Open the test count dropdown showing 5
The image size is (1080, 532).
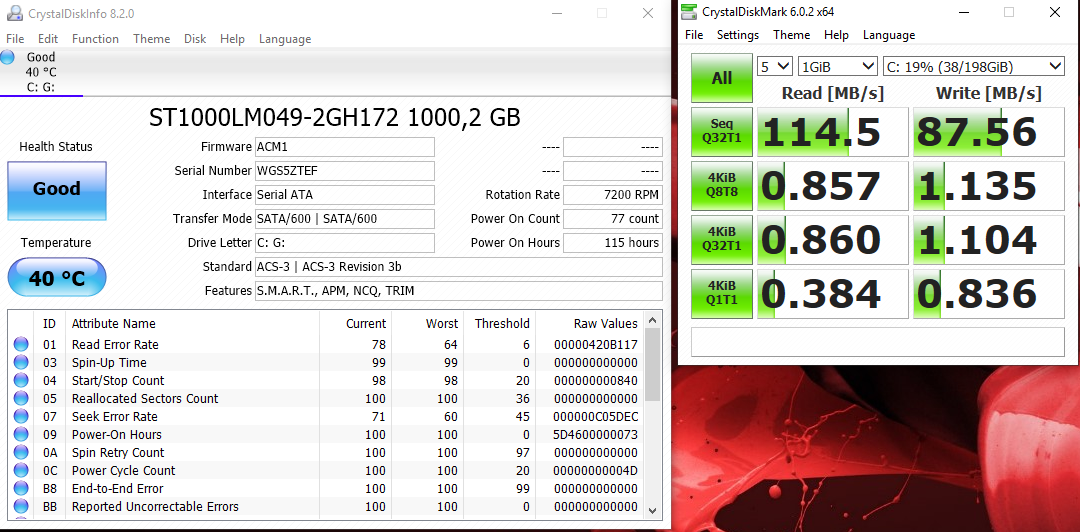click(x=774, y=67)
